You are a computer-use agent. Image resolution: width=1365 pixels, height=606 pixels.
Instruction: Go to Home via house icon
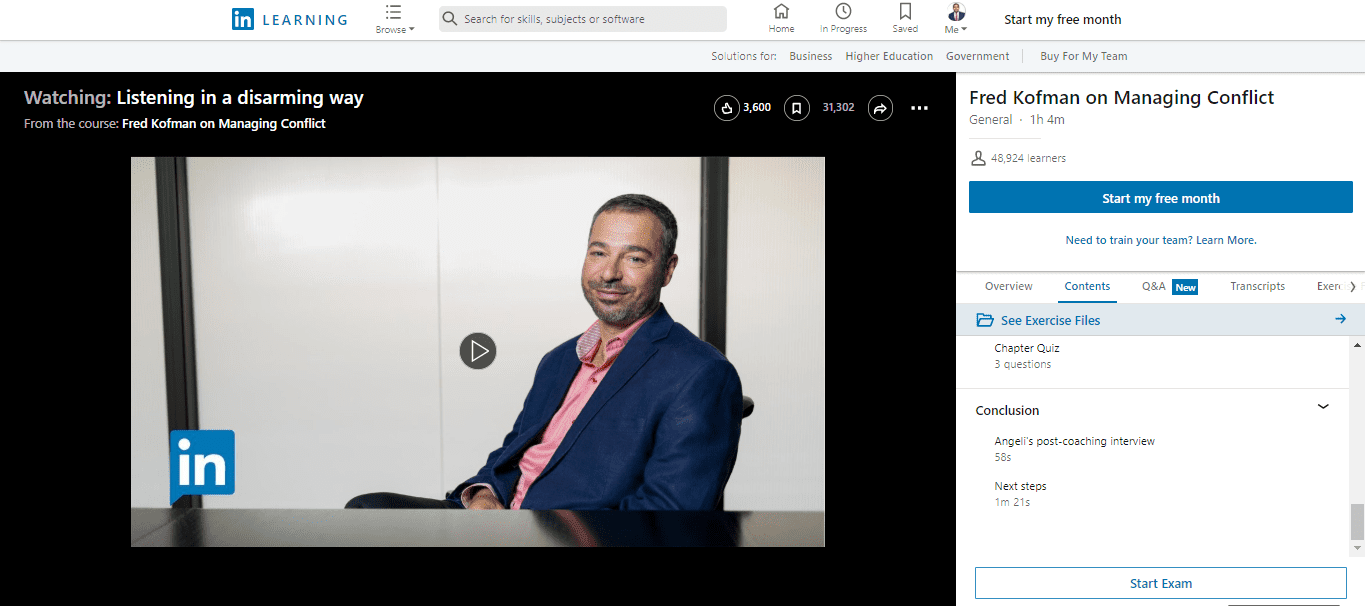781,11
